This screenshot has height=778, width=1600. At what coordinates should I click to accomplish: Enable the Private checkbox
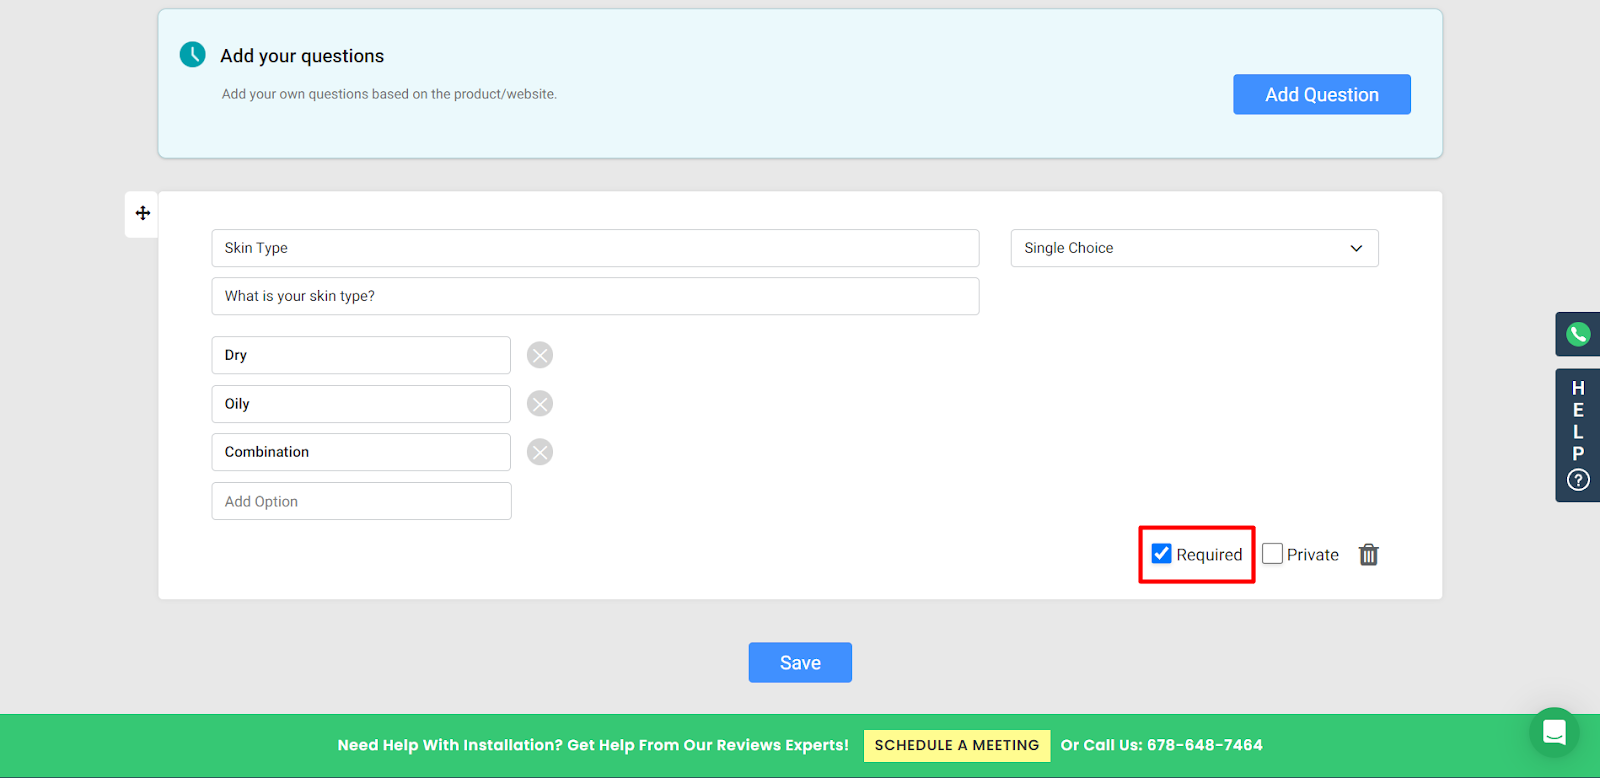[1272, 554]
